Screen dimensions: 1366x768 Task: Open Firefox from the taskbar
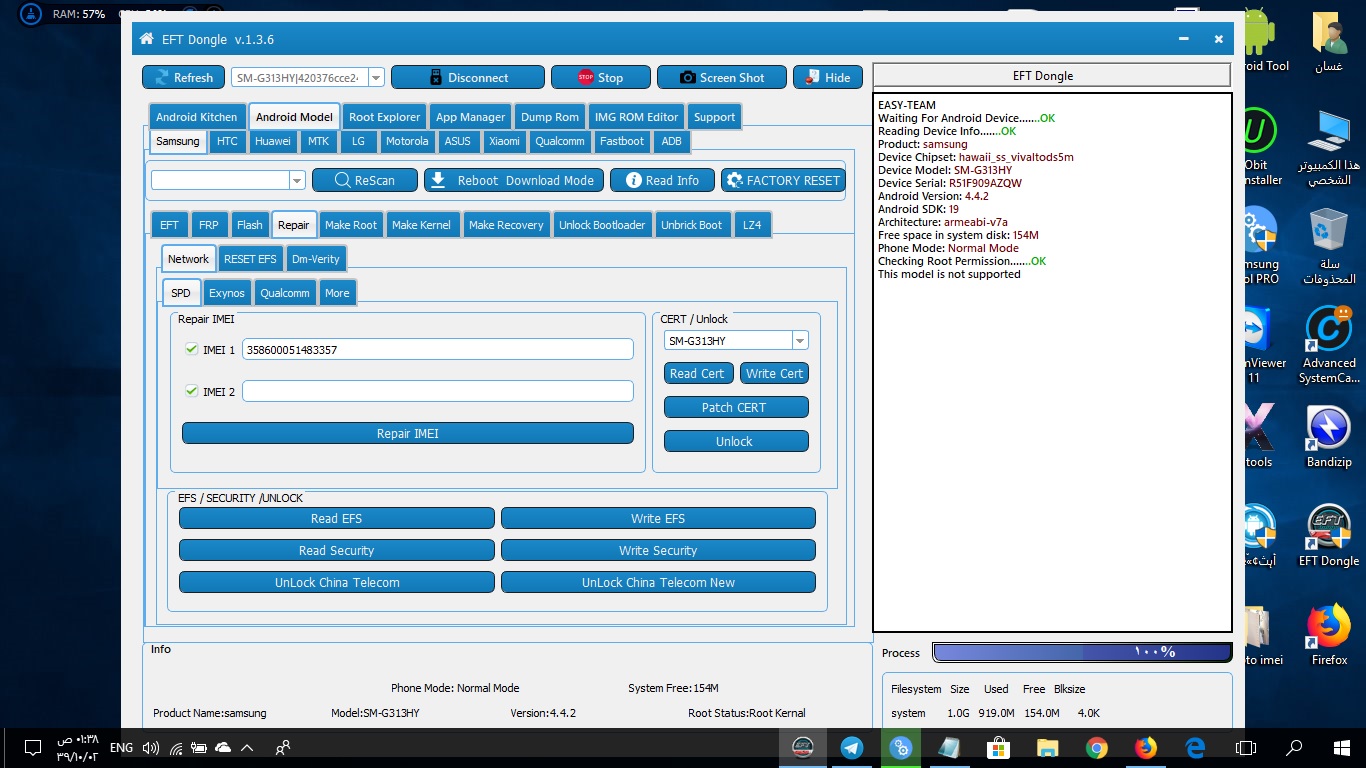[1146, 748]
